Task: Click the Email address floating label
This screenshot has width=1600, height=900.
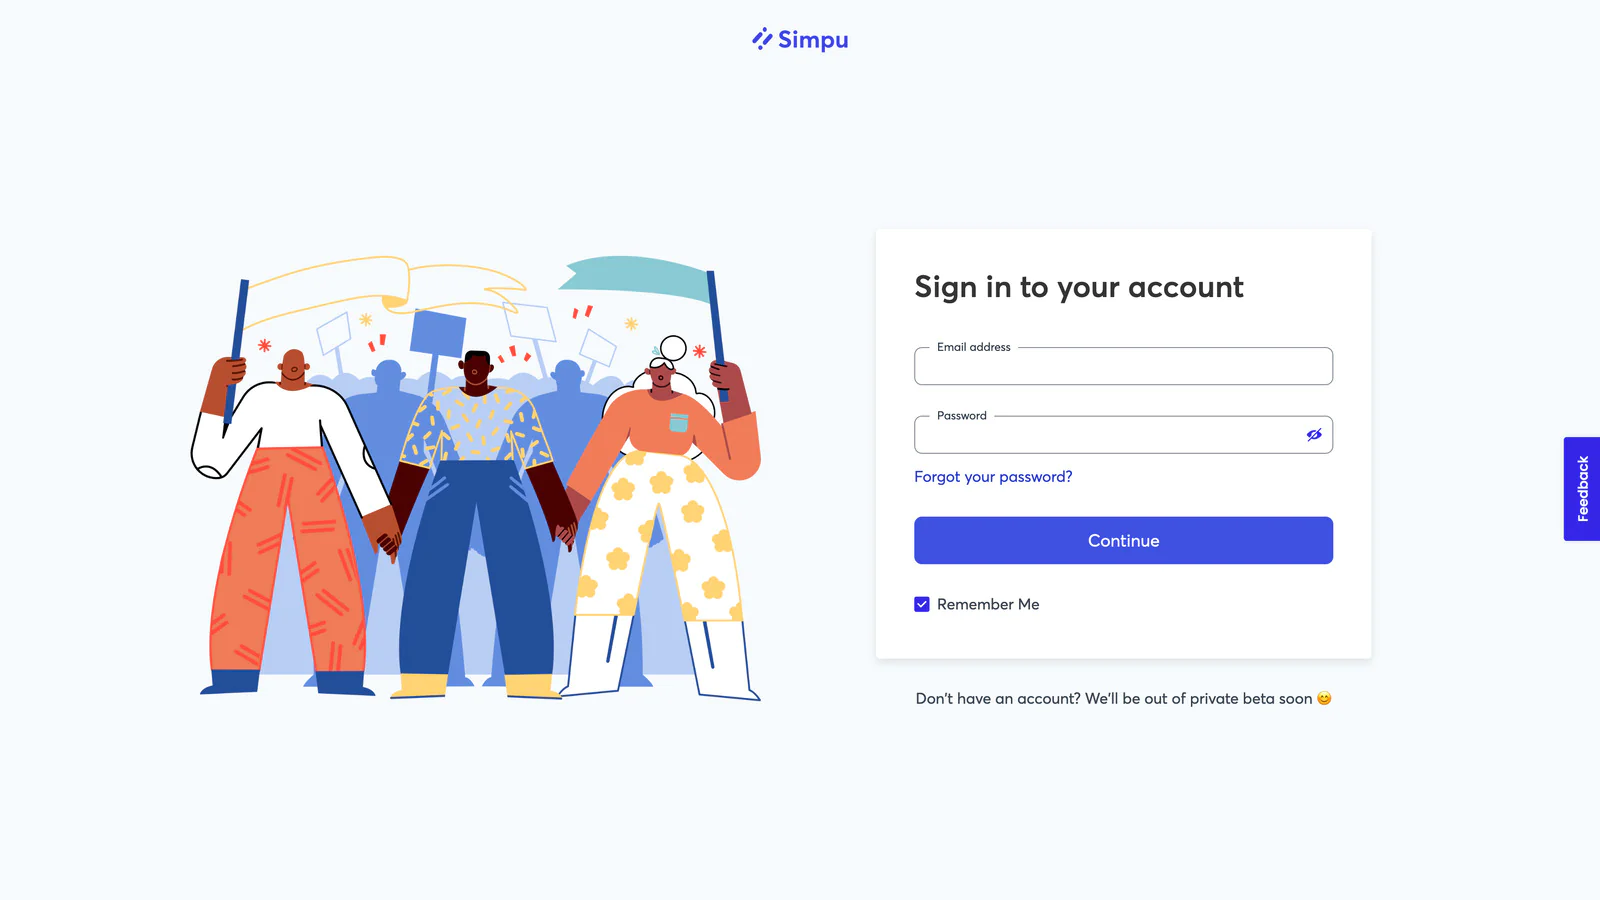Action: pos(974,347)
